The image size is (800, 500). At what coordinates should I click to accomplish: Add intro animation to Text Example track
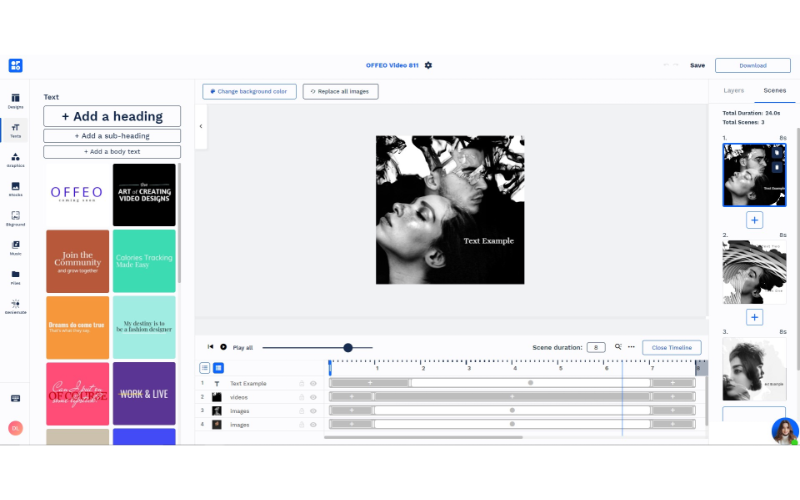(x=370, y=383)
